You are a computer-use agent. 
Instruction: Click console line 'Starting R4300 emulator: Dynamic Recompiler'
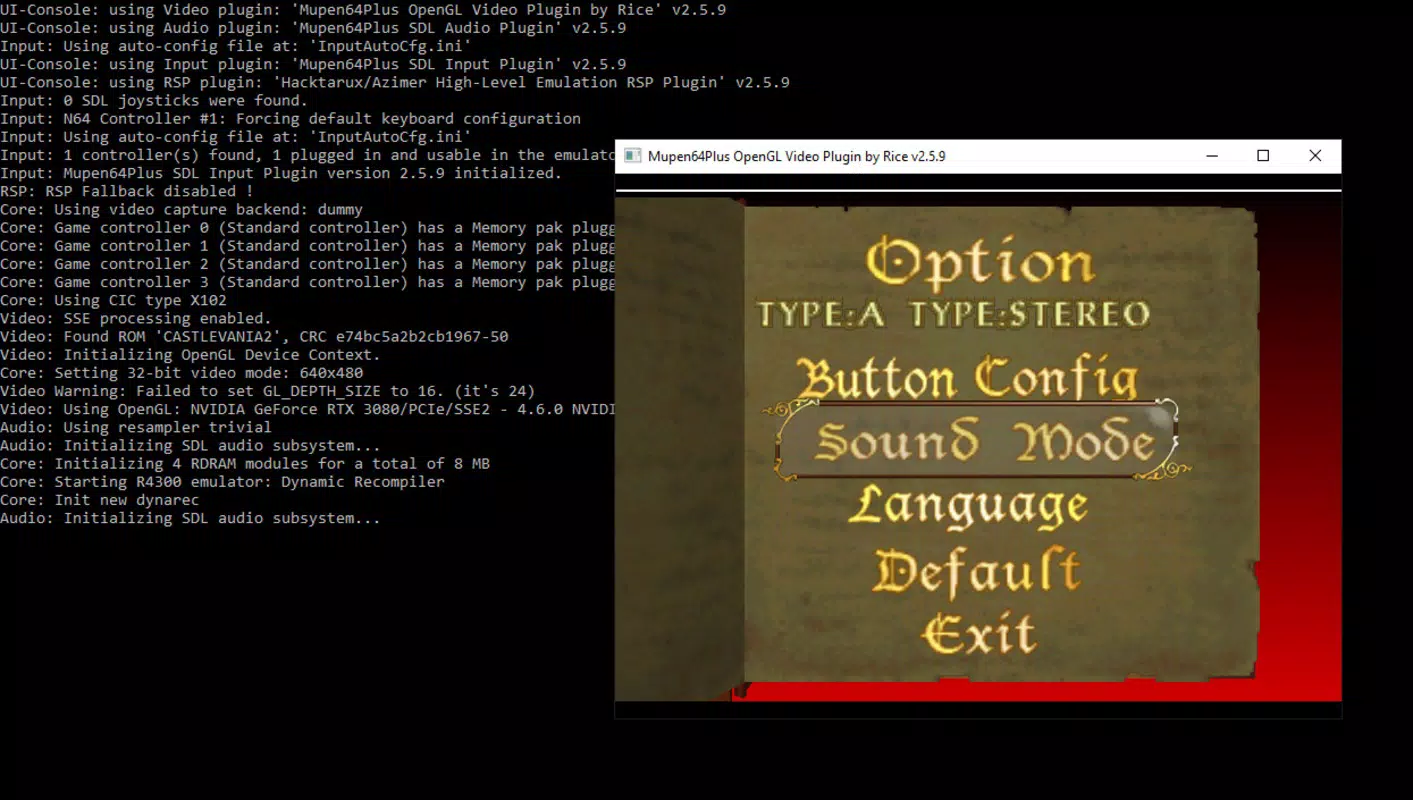coord(222,482)
